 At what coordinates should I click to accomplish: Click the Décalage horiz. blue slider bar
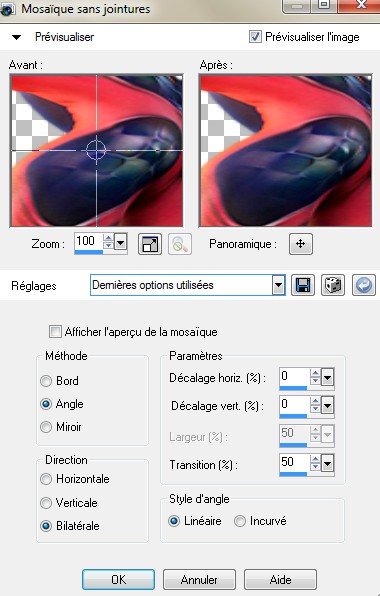(293, 388)
